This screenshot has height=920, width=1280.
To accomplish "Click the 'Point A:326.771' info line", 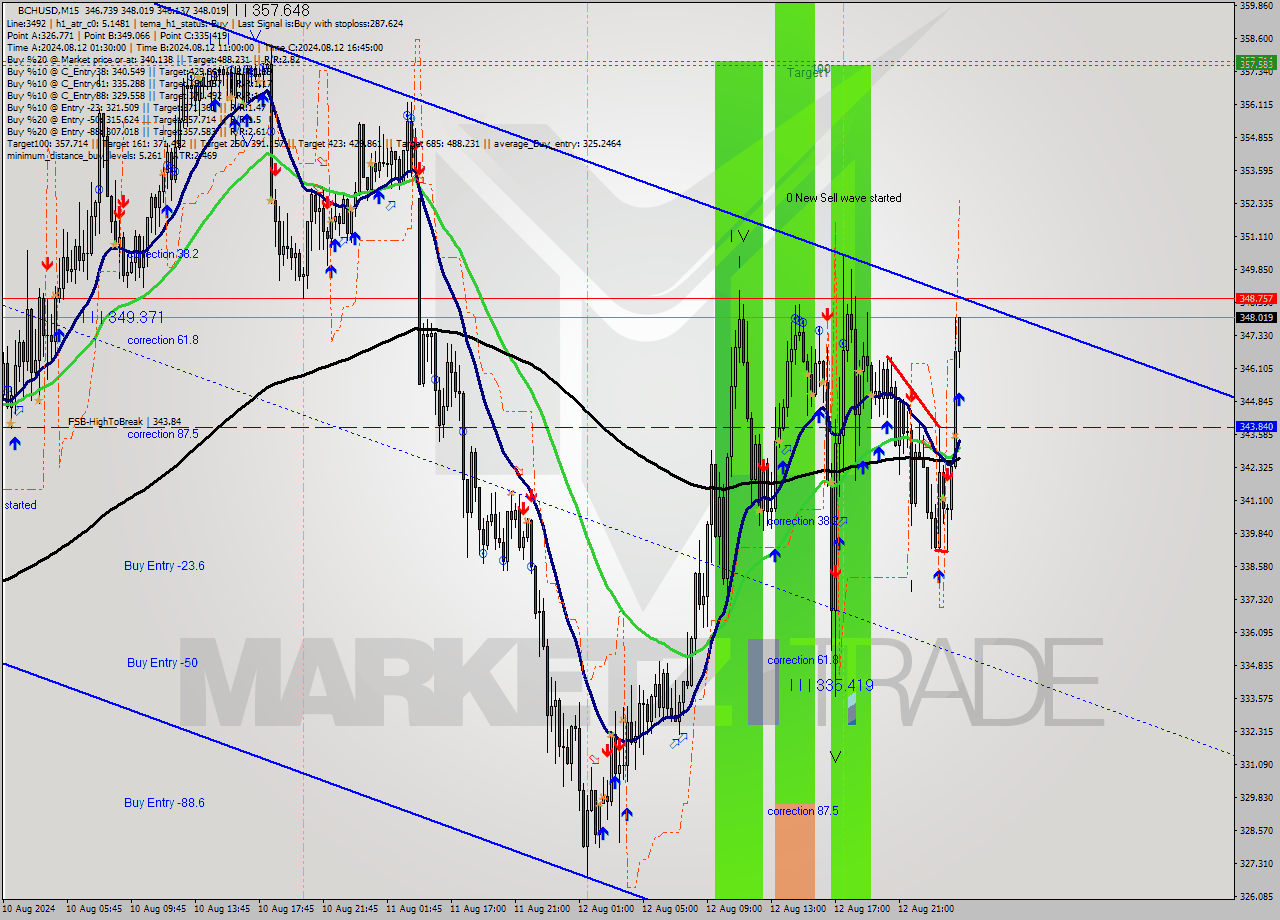I will [117, 35].
